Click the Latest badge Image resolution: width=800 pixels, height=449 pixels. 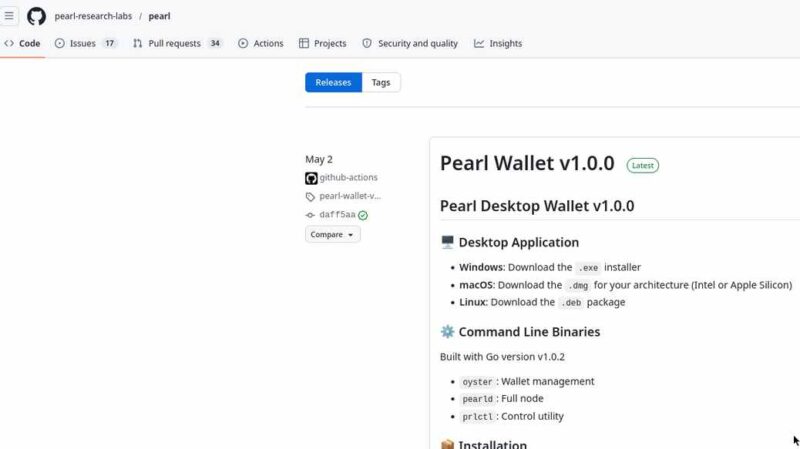click(x=643, y=165)
